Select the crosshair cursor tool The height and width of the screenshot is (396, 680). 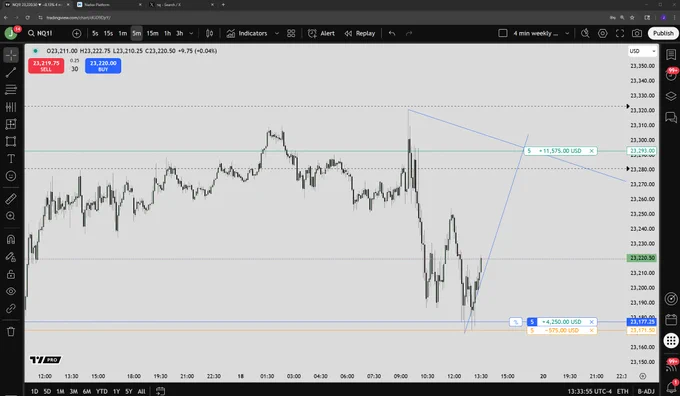pyautogui.click(x=11, y=55)
